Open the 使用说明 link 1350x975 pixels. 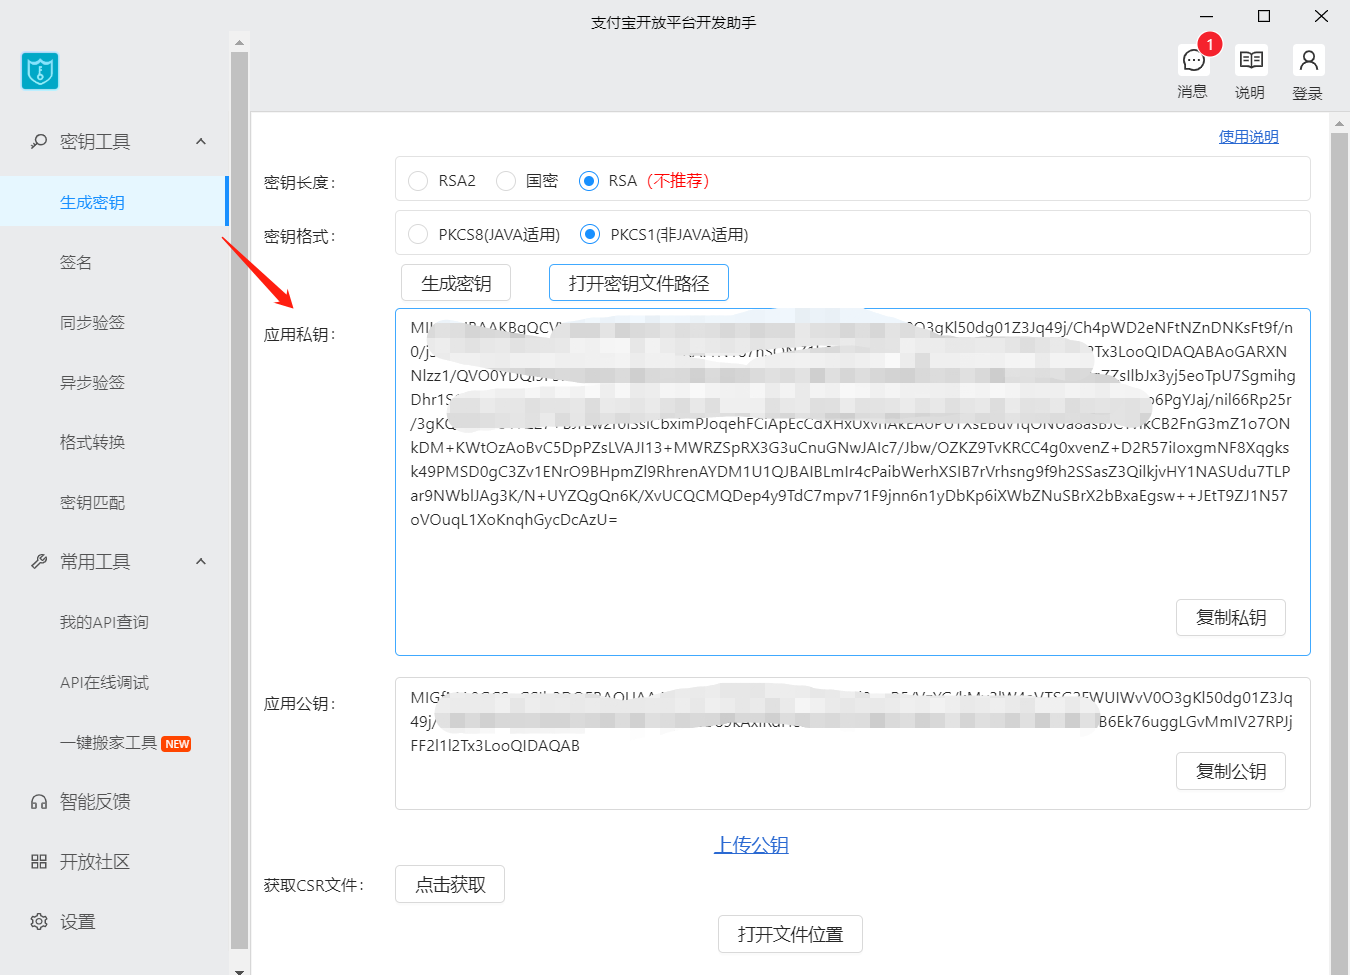click(1248, 137)
